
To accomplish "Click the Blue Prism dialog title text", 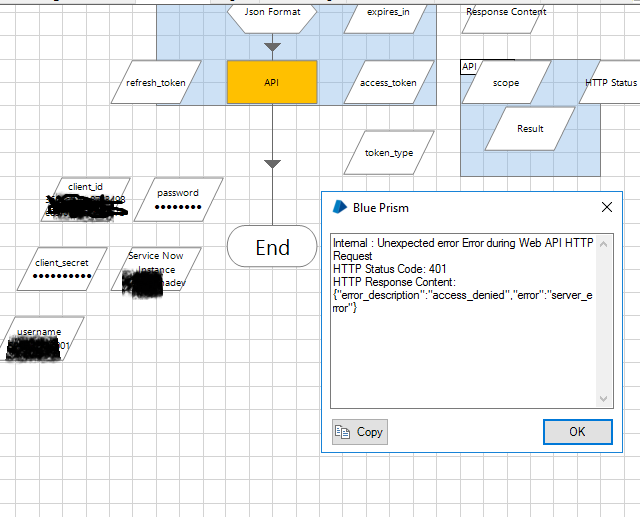I will [380, 208].
